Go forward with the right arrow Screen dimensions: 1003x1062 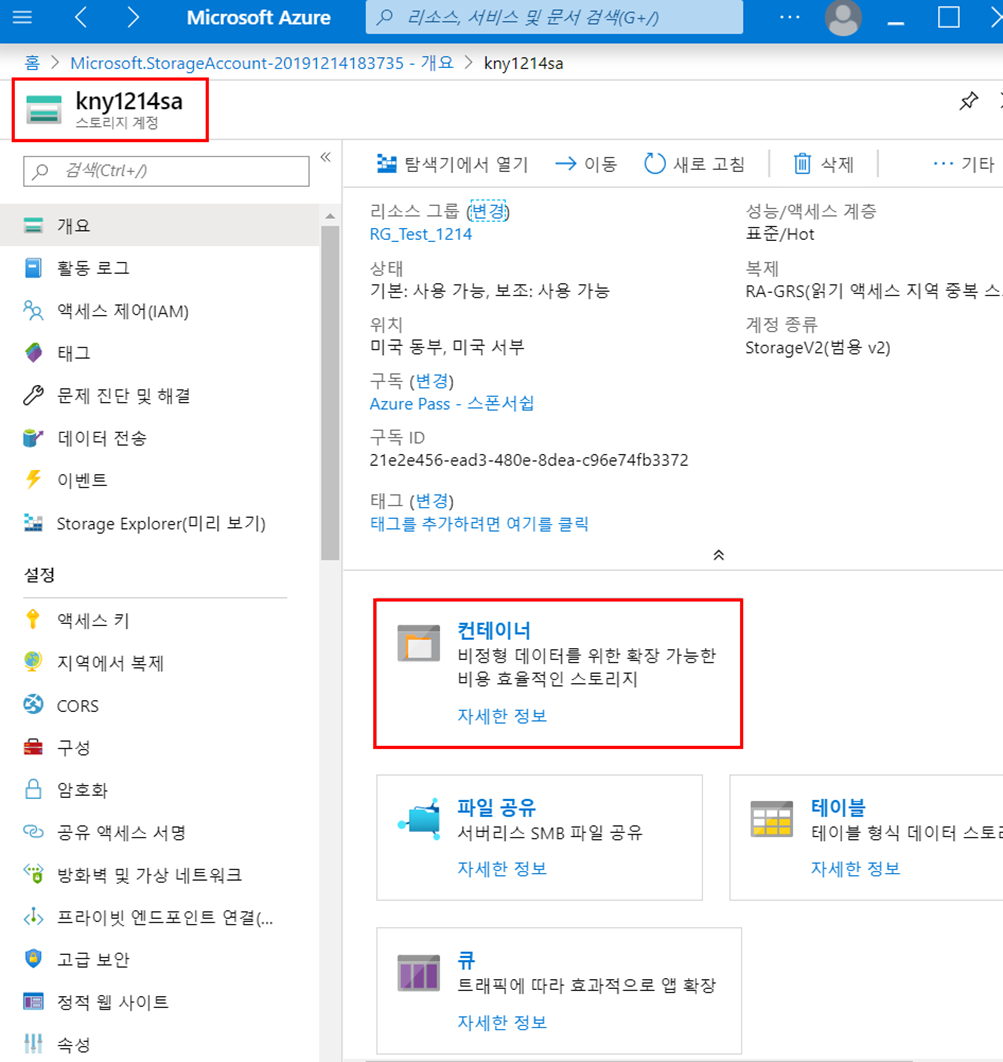(x=133, y=17)
